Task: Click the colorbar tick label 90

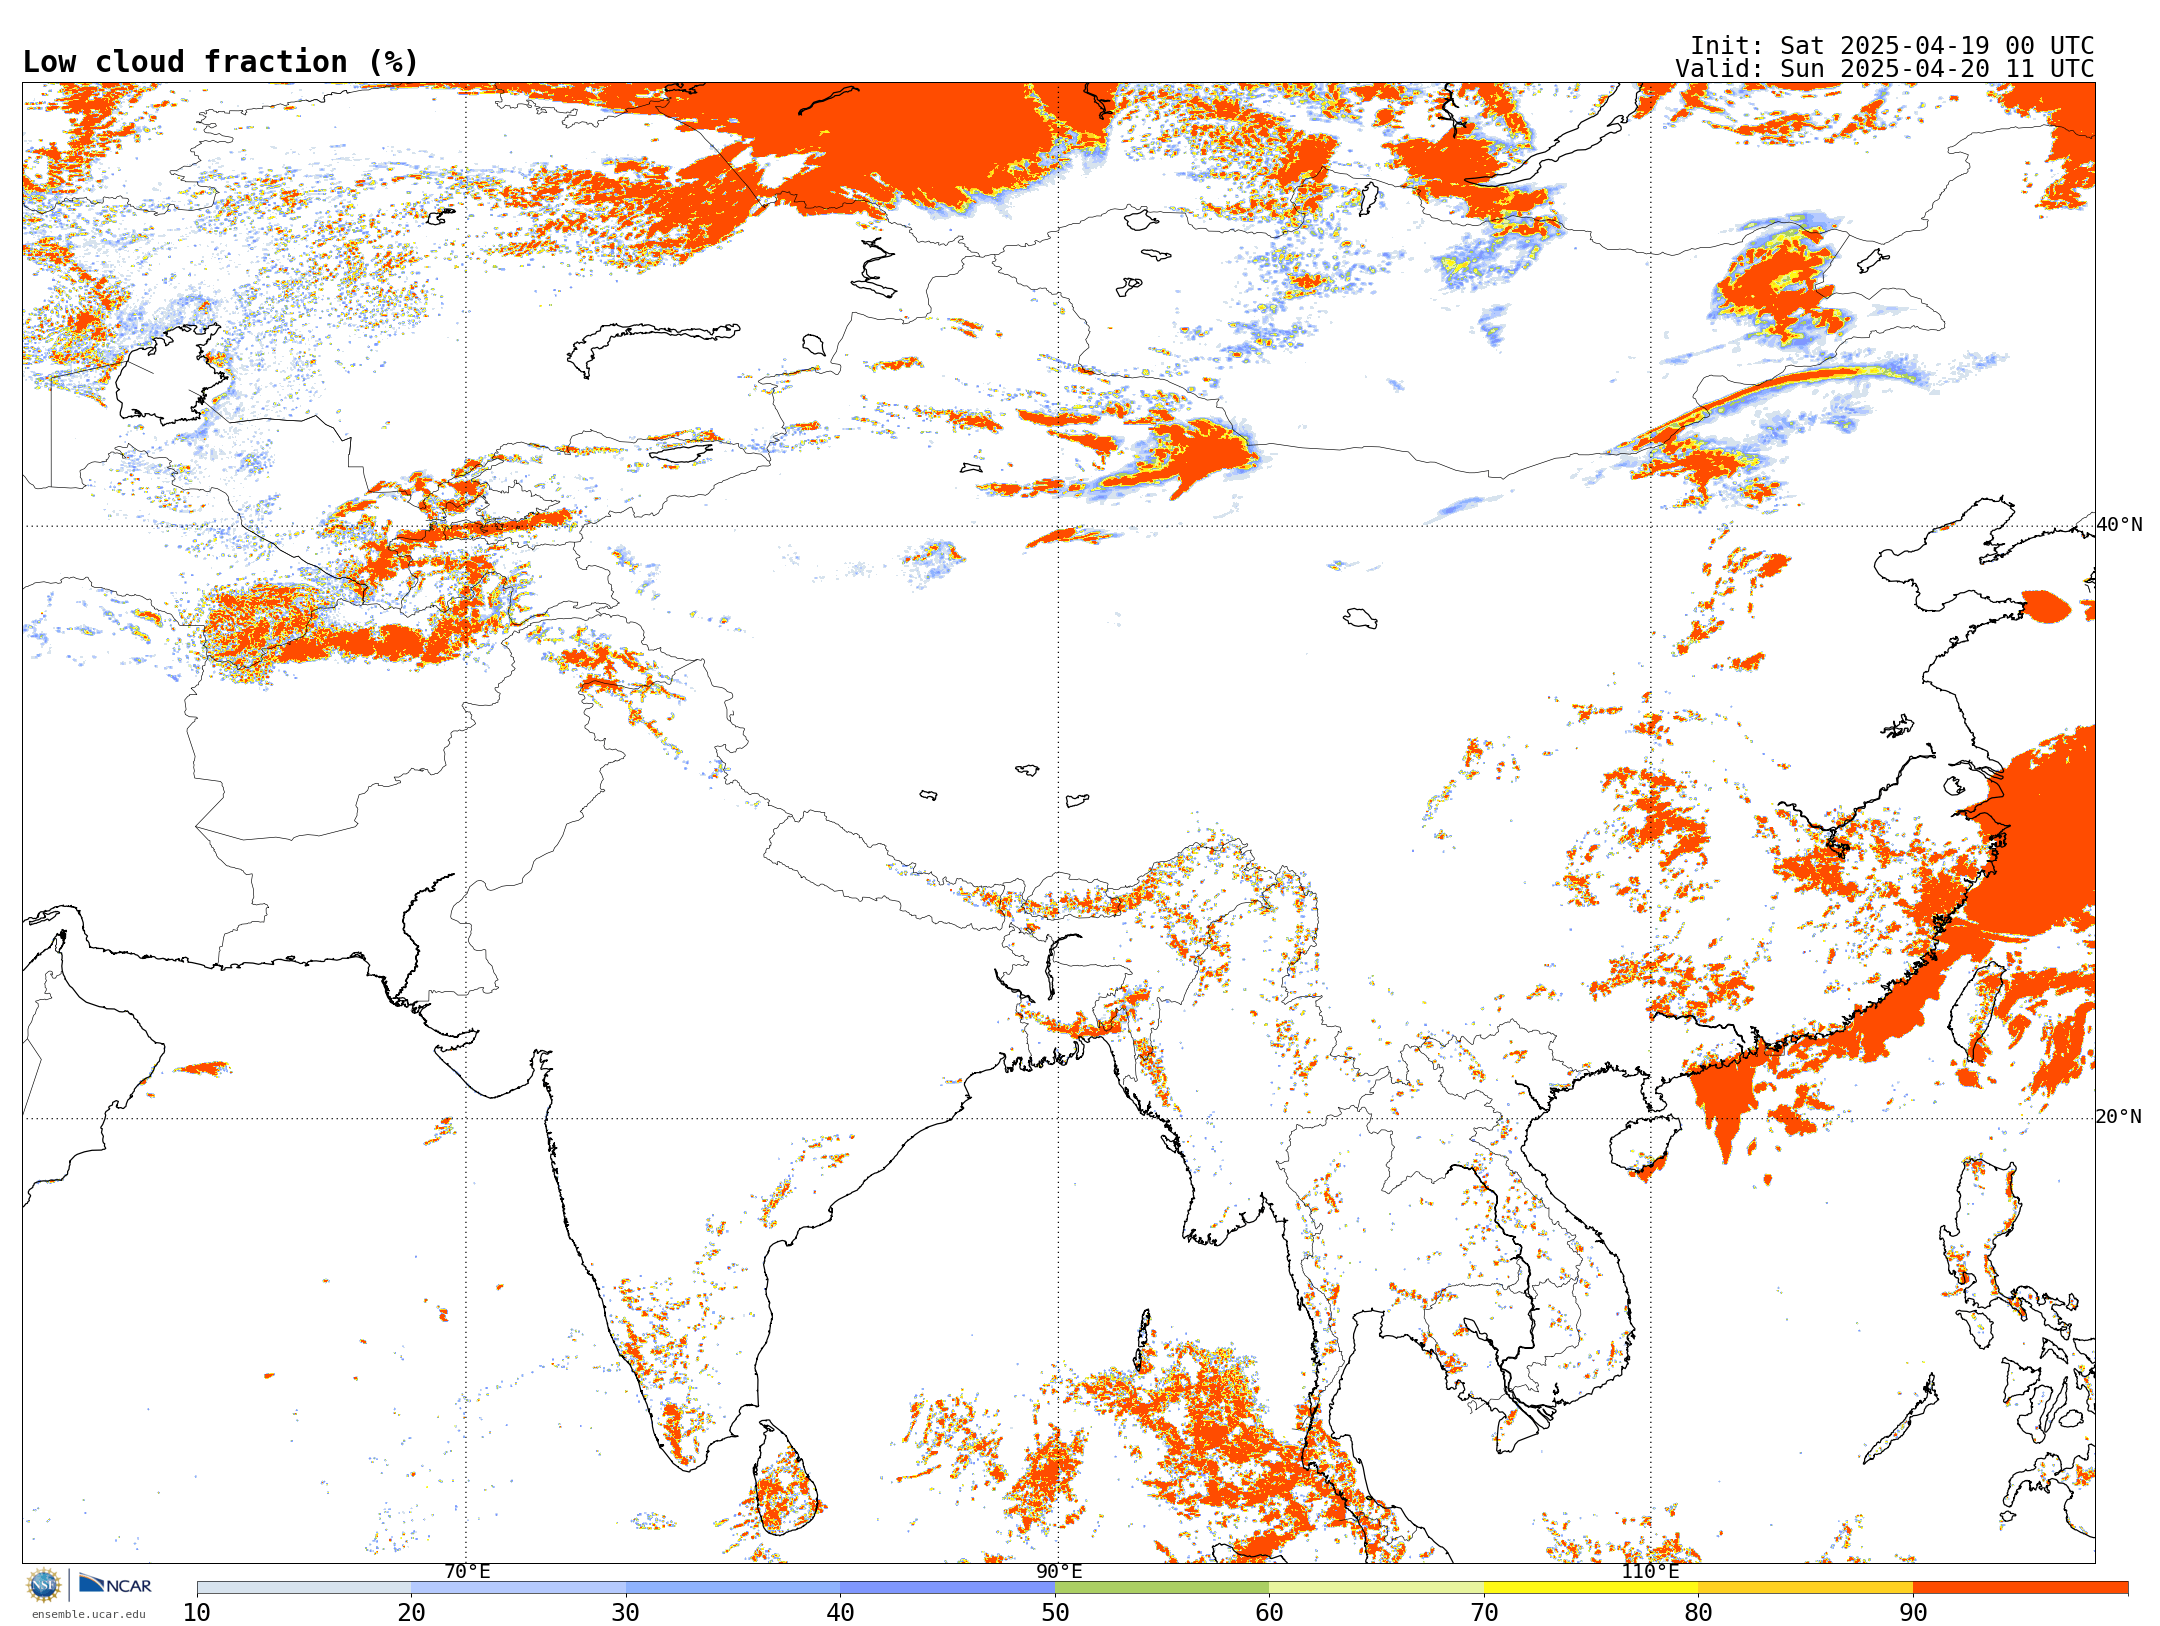Action: click(1913, 1613)
